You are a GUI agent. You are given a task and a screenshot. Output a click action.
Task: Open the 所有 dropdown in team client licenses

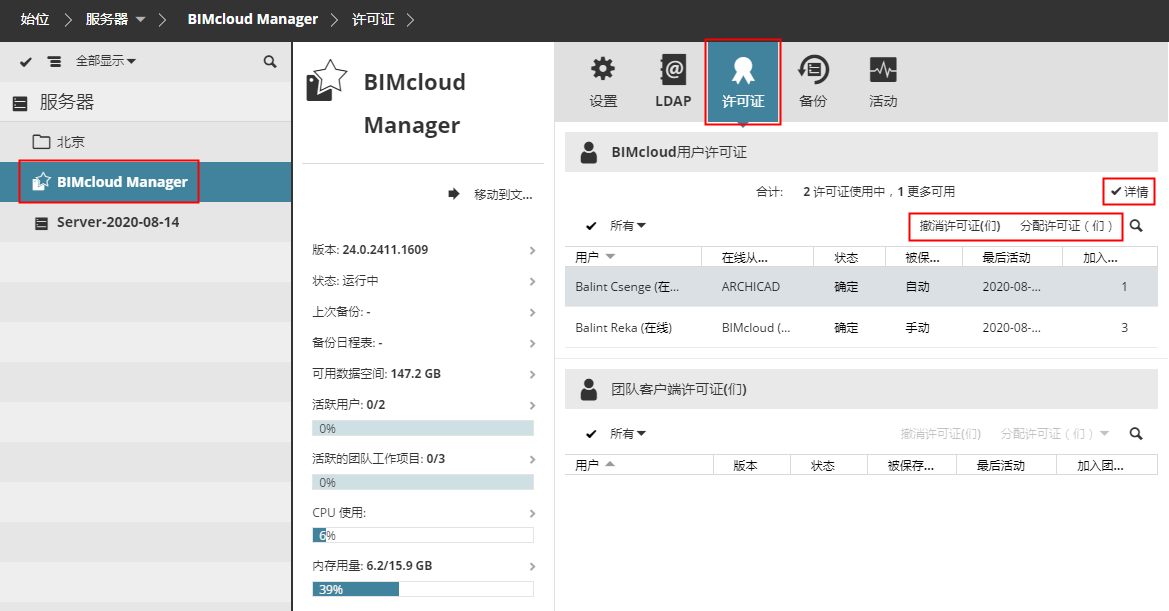(628, 434)
